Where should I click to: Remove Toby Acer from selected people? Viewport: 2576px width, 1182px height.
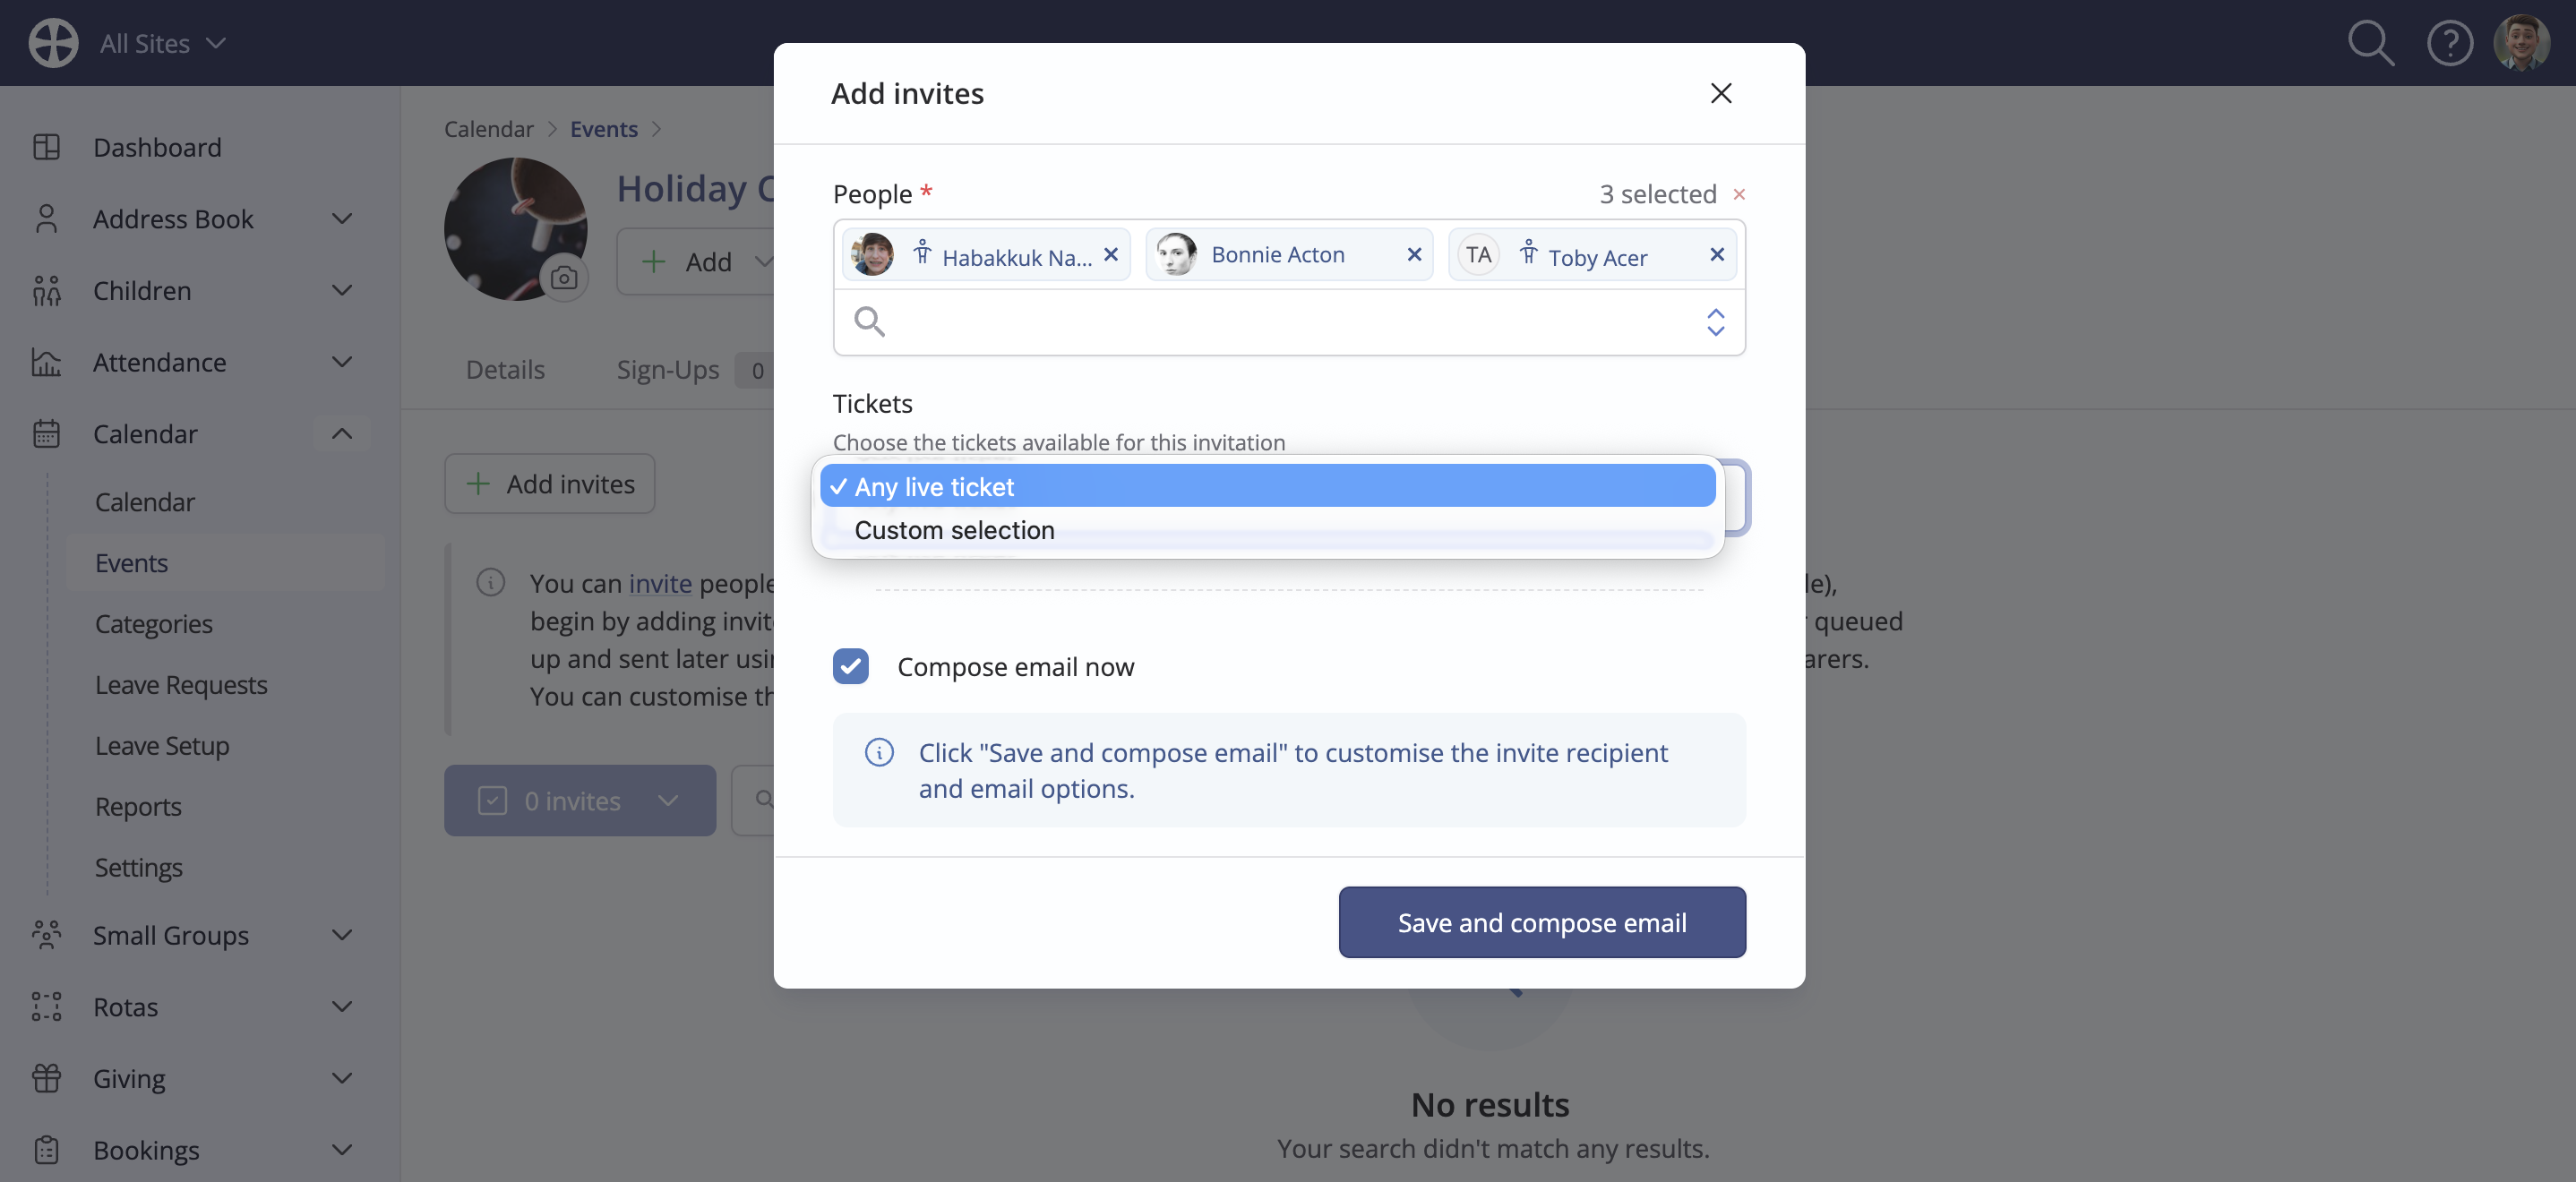1717,255
